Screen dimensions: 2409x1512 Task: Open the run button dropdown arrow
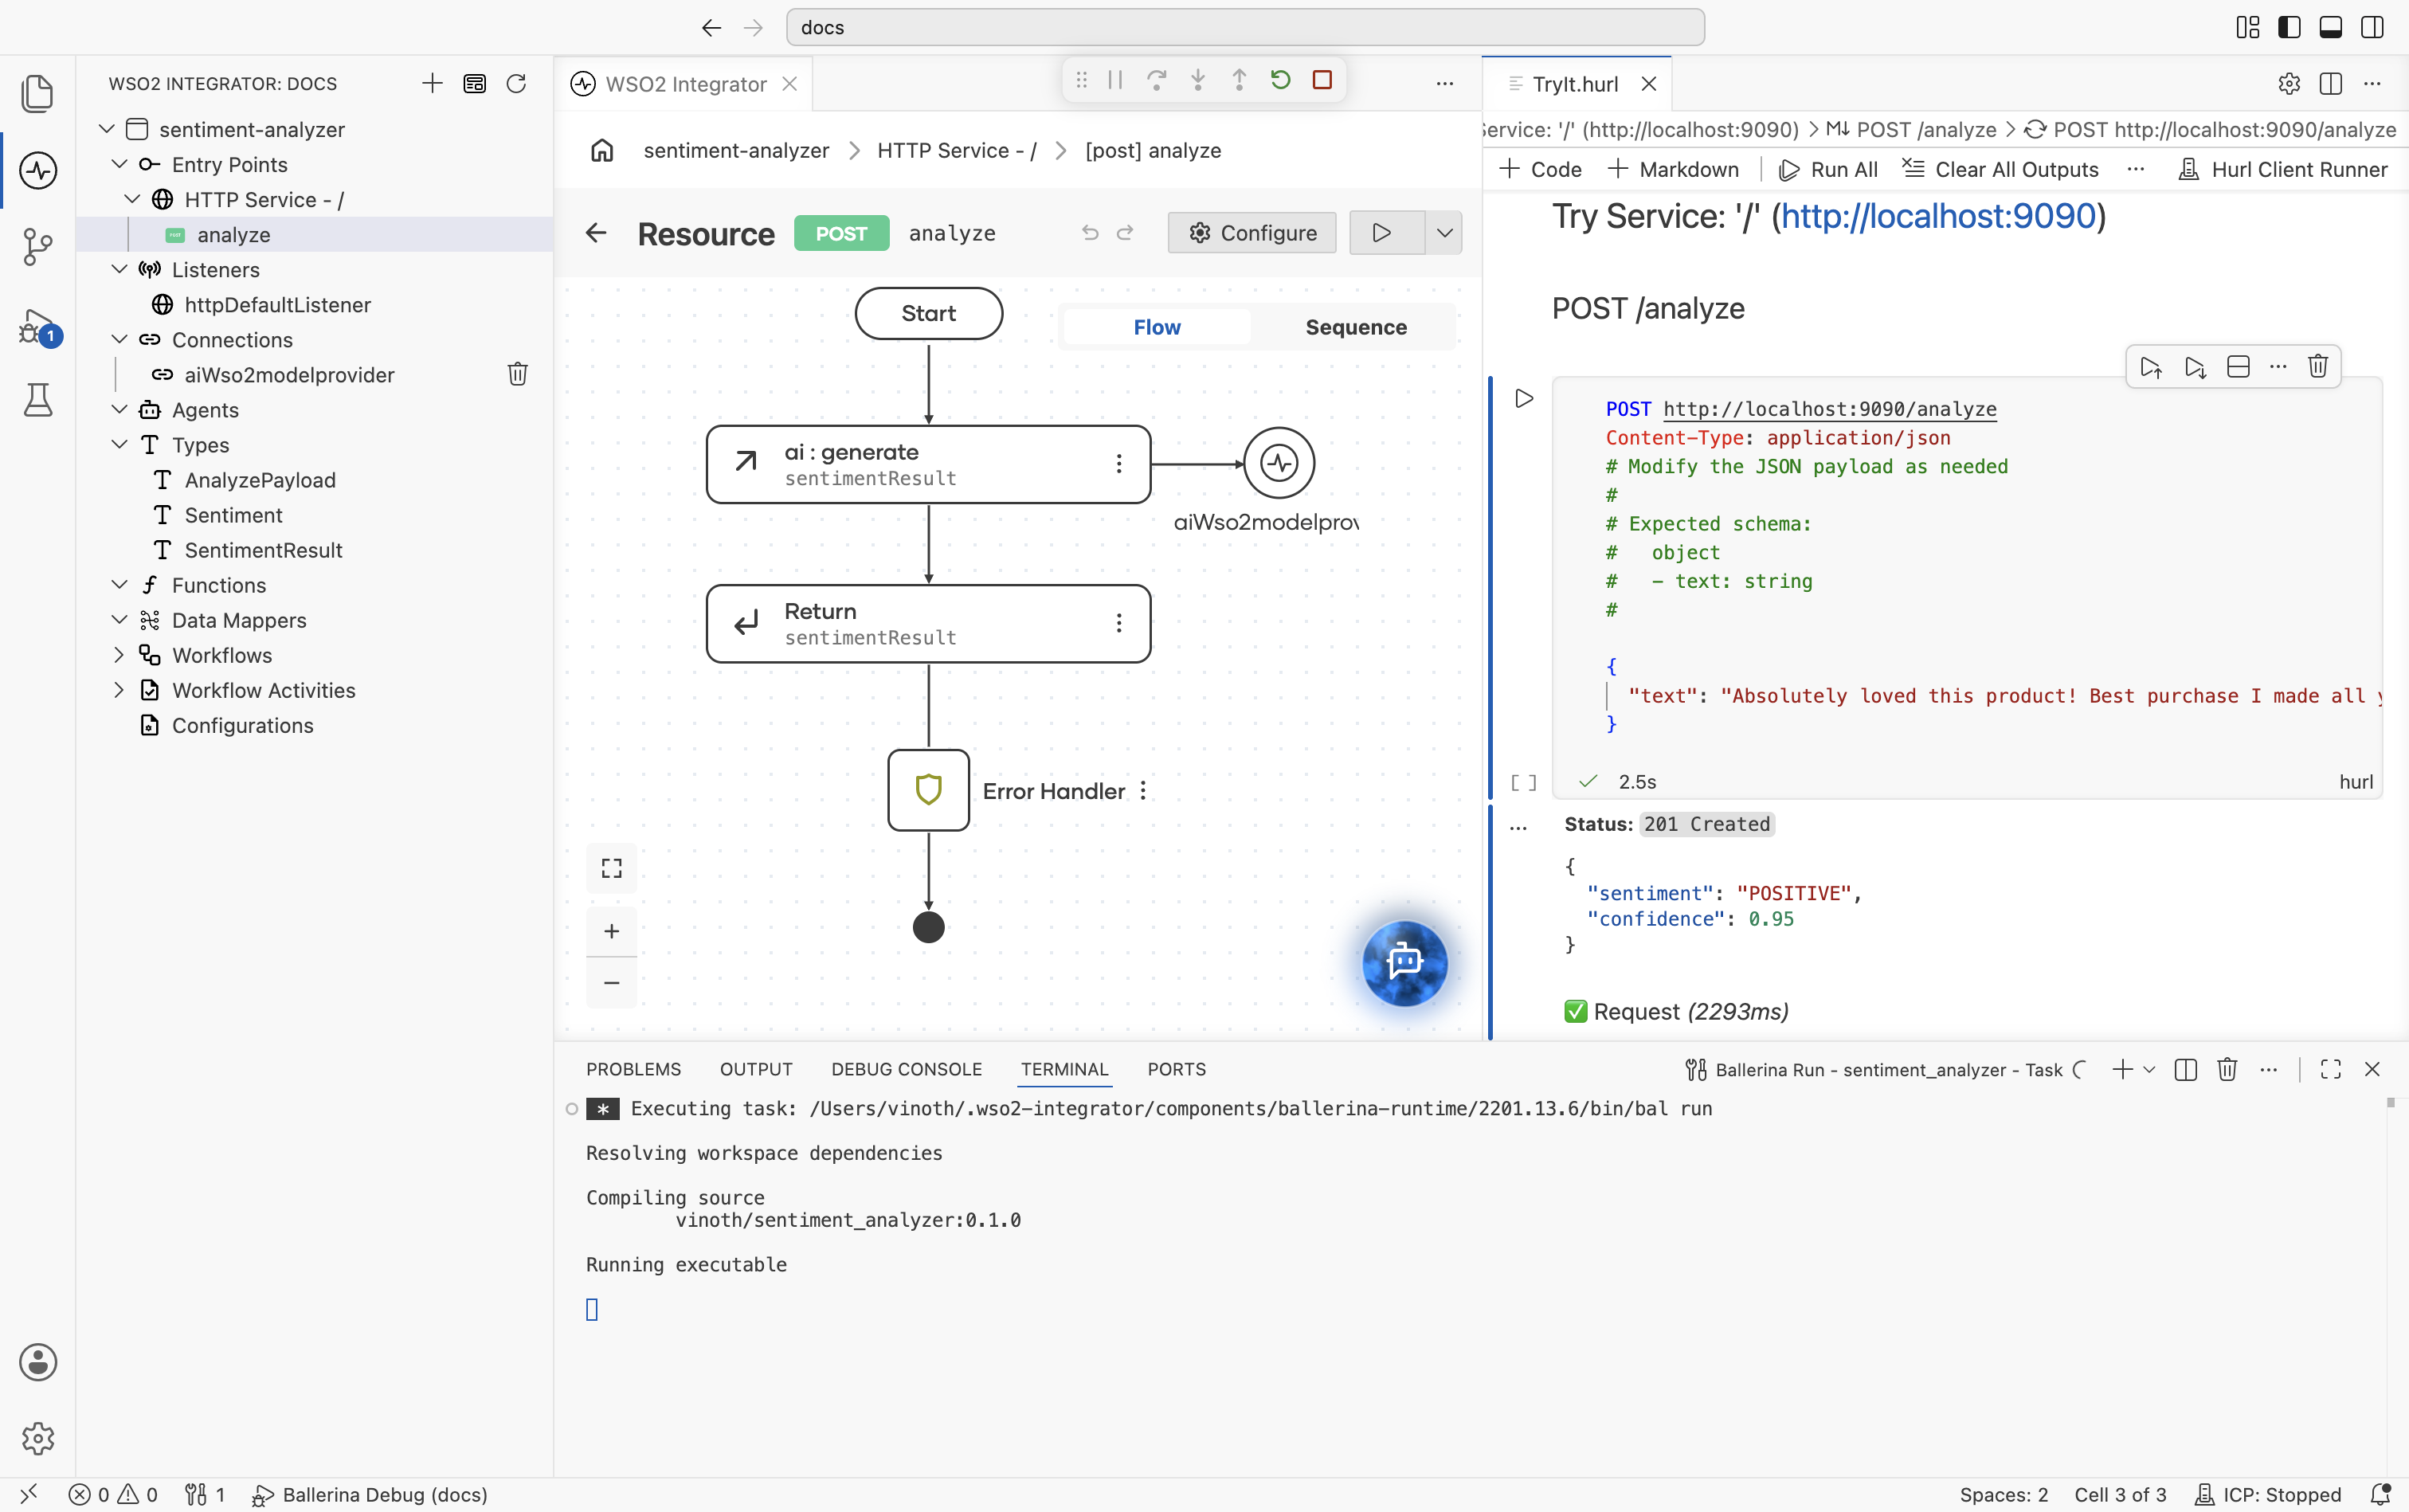point(1444,233)
